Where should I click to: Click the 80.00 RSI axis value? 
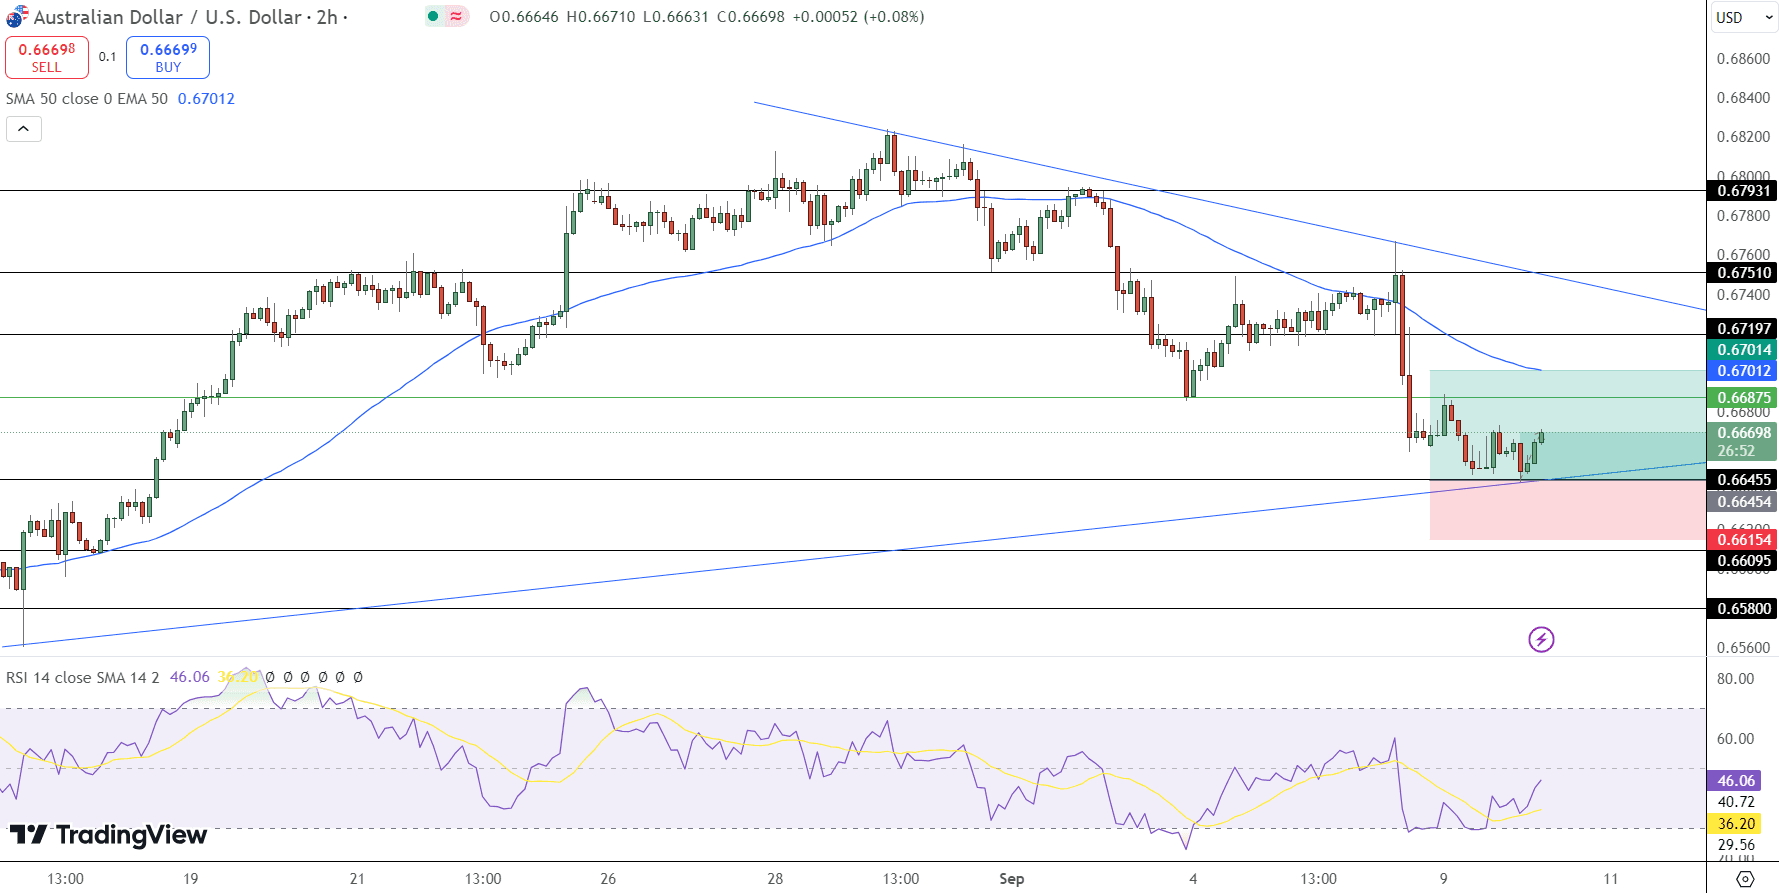coord(1735,679)
